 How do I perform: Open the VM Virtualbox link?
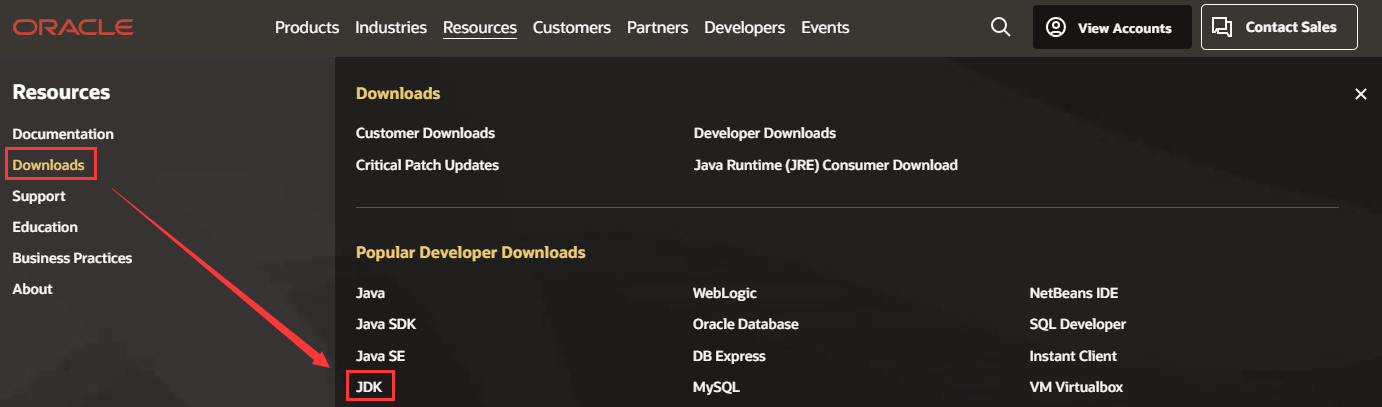pos(1076,387)
